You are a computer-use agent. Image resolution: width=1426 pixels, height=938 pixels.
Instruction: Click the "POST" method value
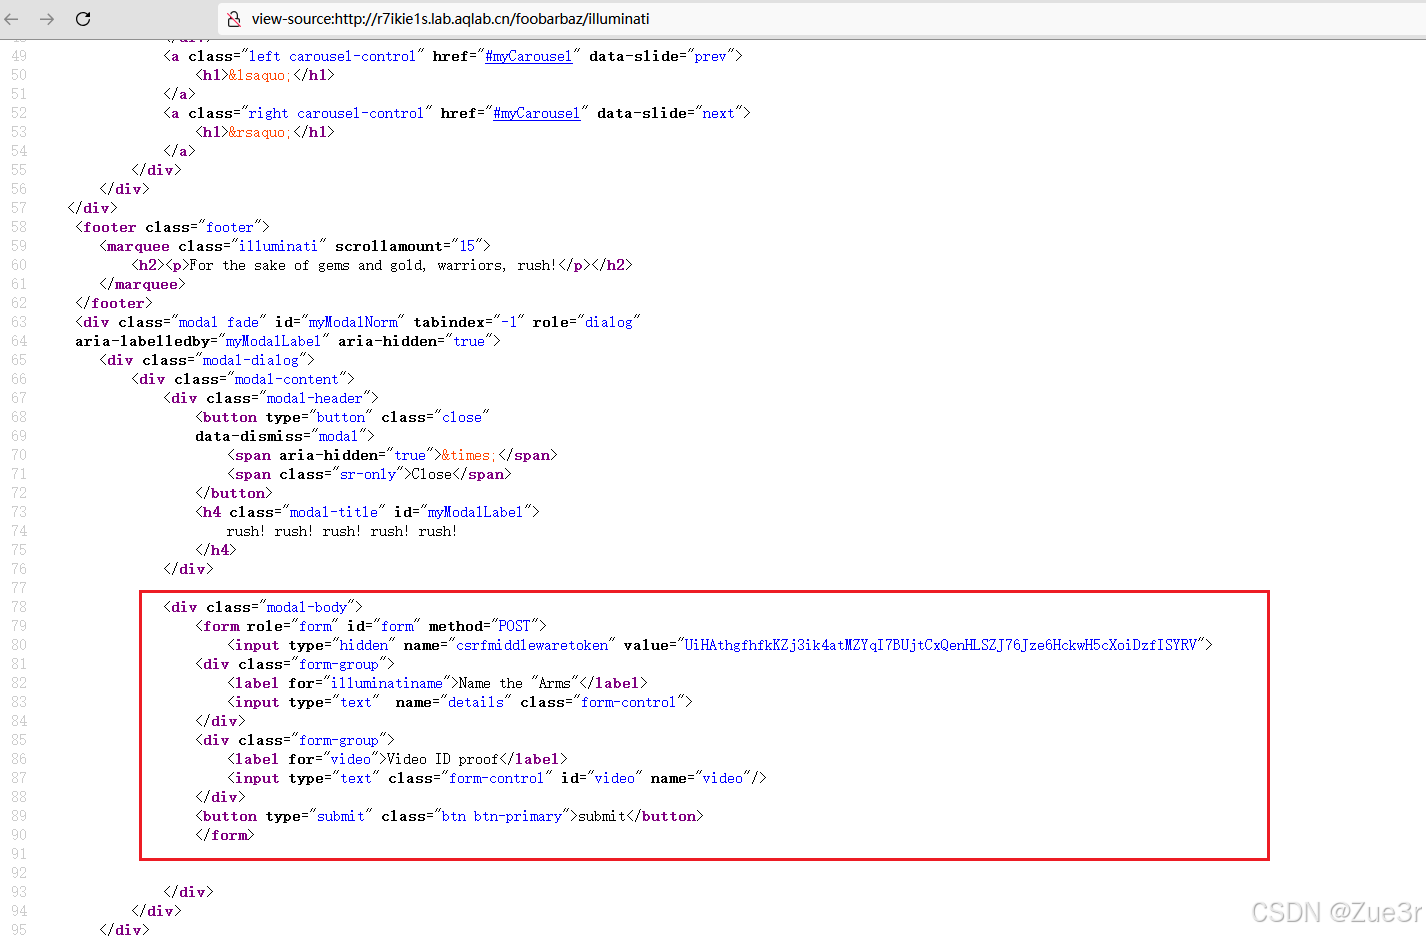(514, 626)
